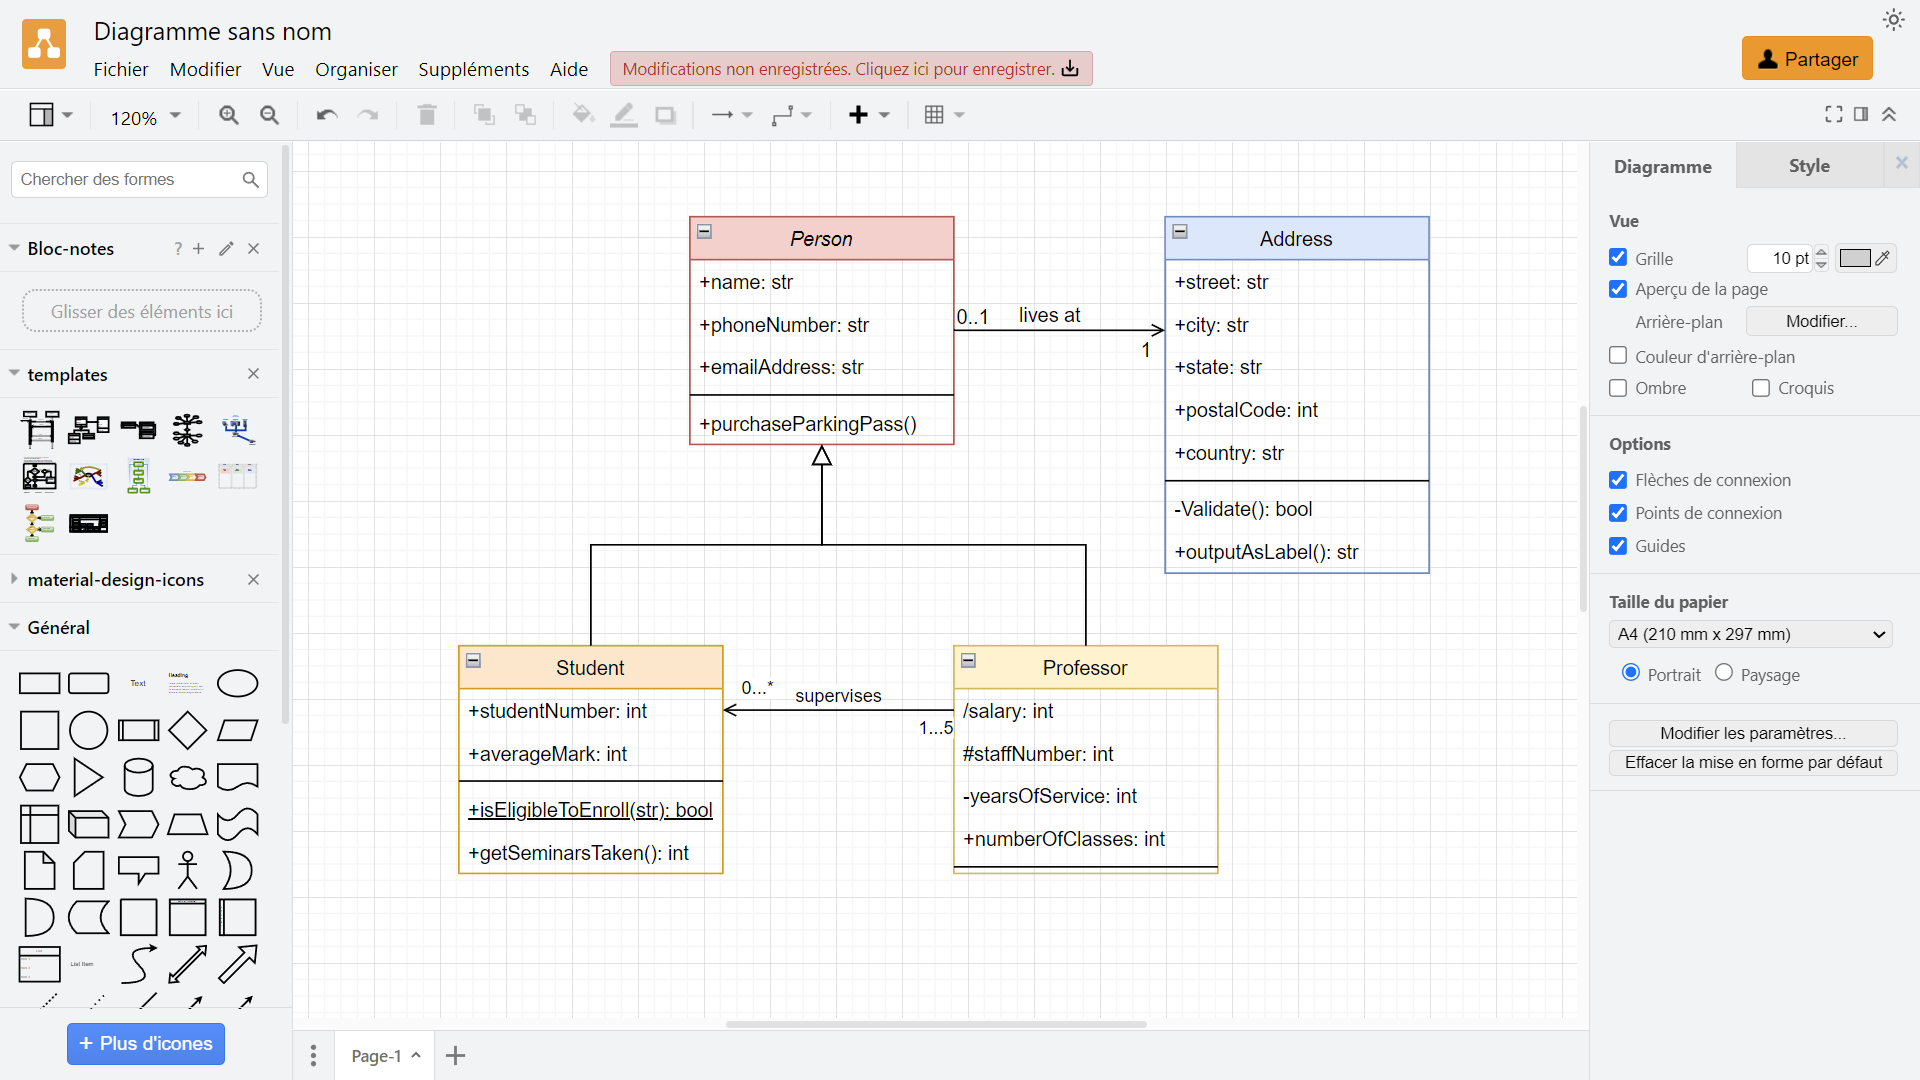The image size is (1920, 1080).
Task: Undo the last action
Action: tap(326, 115)
